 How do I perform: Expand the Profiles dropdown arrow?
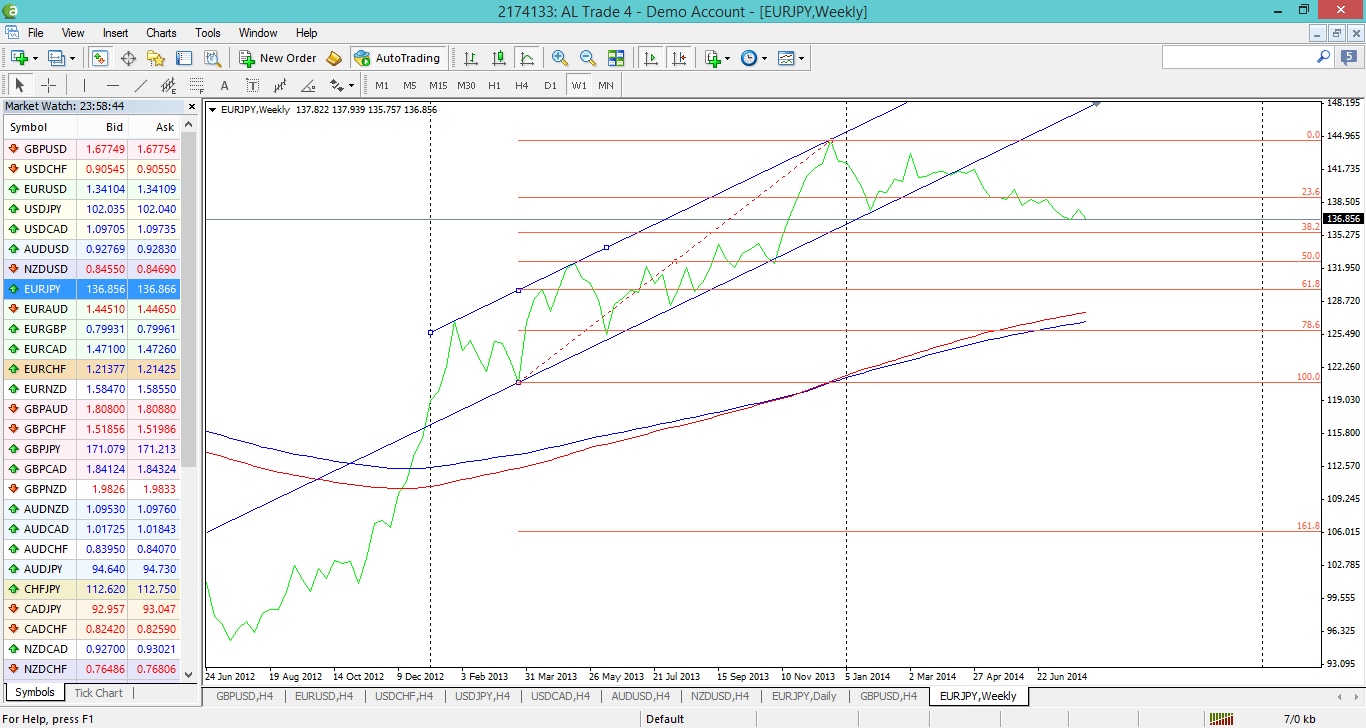[72, 58]
